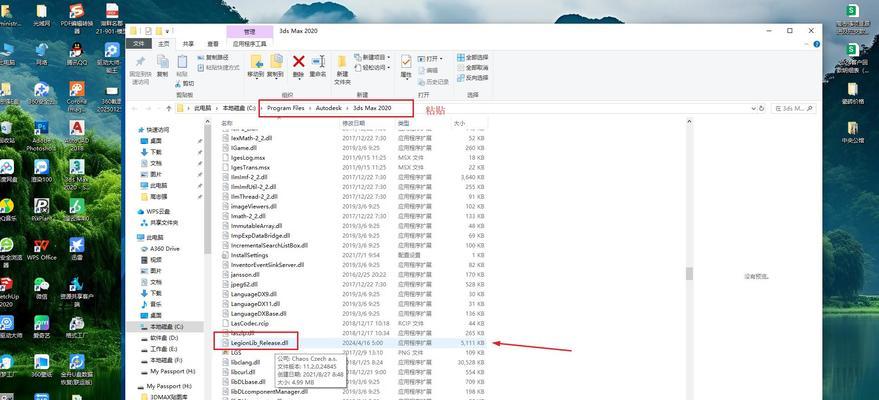Open the Application Tools tab
Image resolution: width=879 pixels, height=400 pixels.
pyautogui.click(x=249, y=44)
